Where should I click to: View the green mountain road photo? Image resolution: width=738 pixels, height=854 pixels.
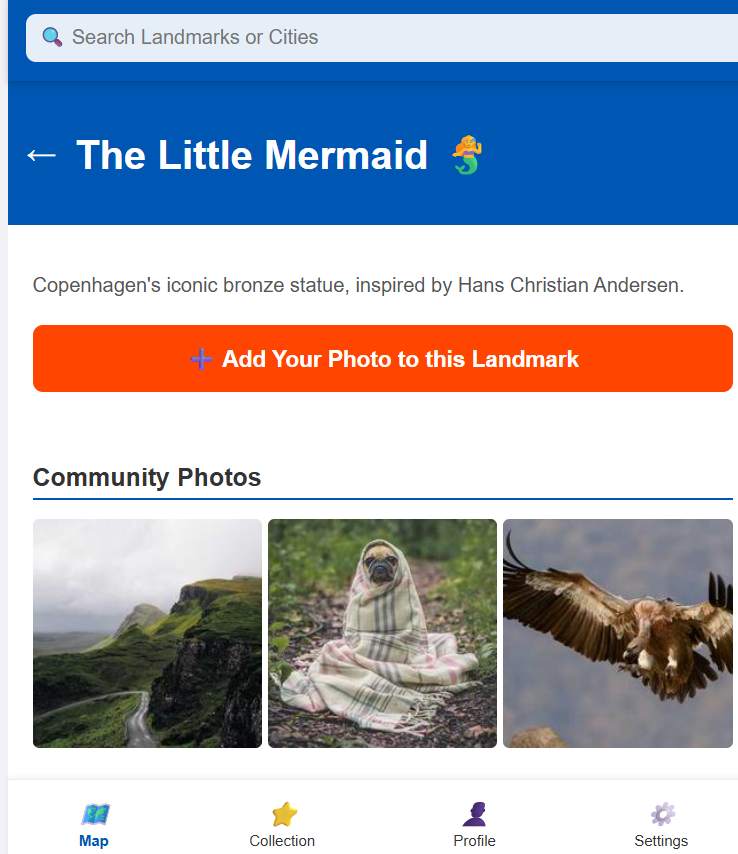click(x=147, y=633)
